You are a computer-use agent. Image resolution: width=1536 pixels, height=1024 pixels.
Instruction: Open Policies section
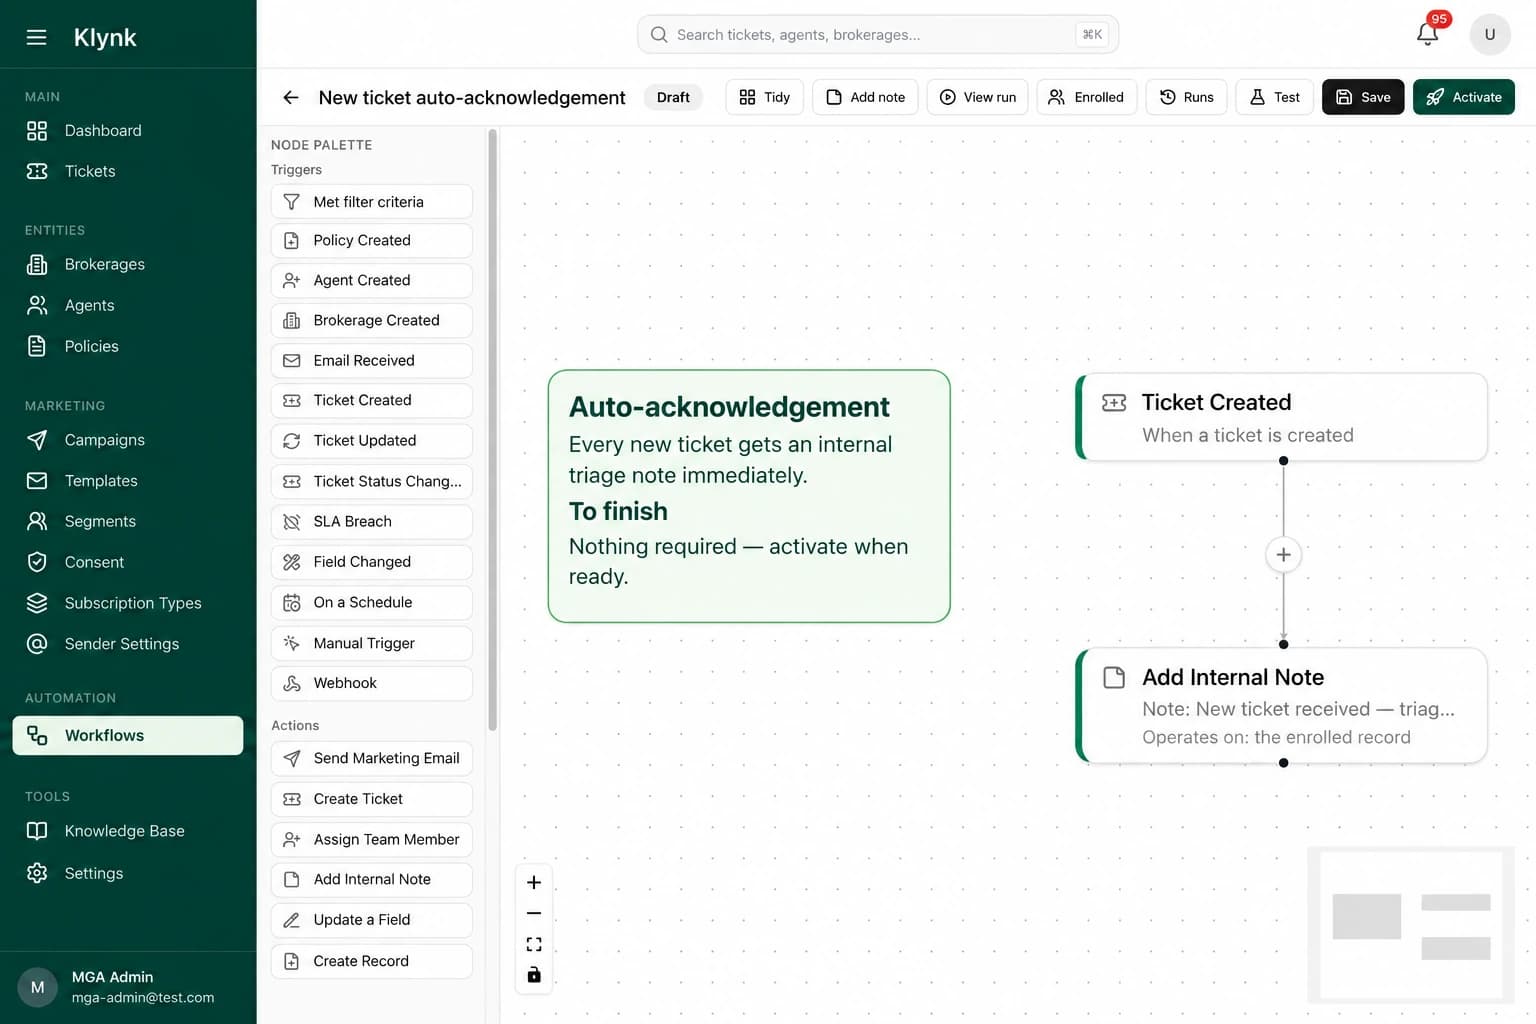point(128,346)
